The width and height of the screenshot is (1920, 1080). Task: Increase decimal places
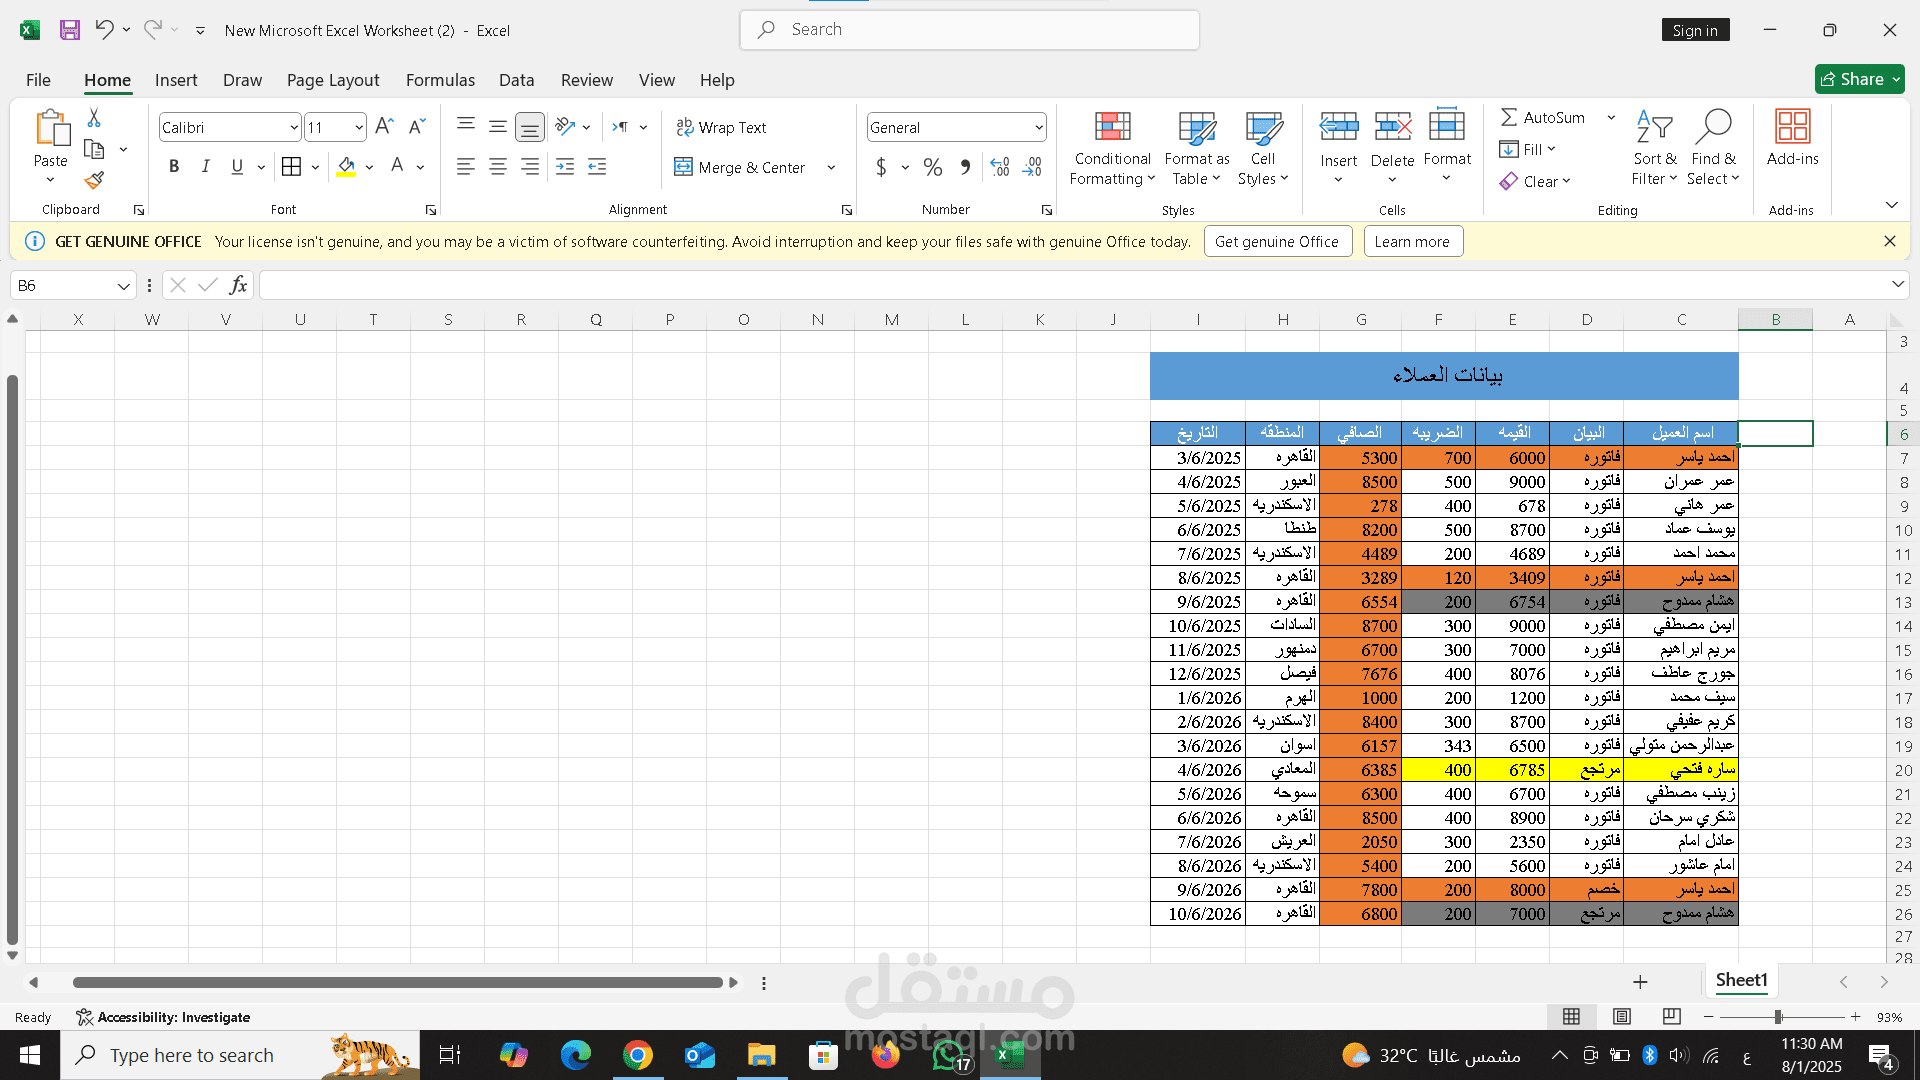click(x=1000, y=167)
